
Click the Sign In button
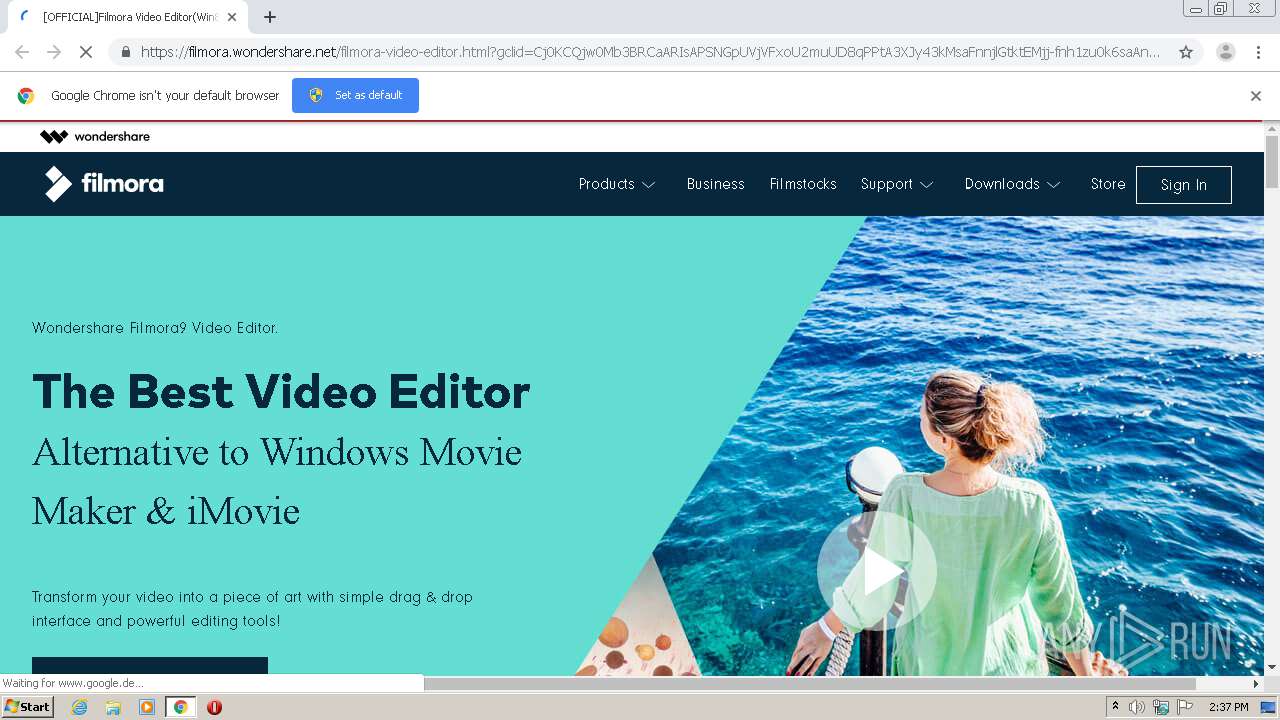coord(1184,185)
